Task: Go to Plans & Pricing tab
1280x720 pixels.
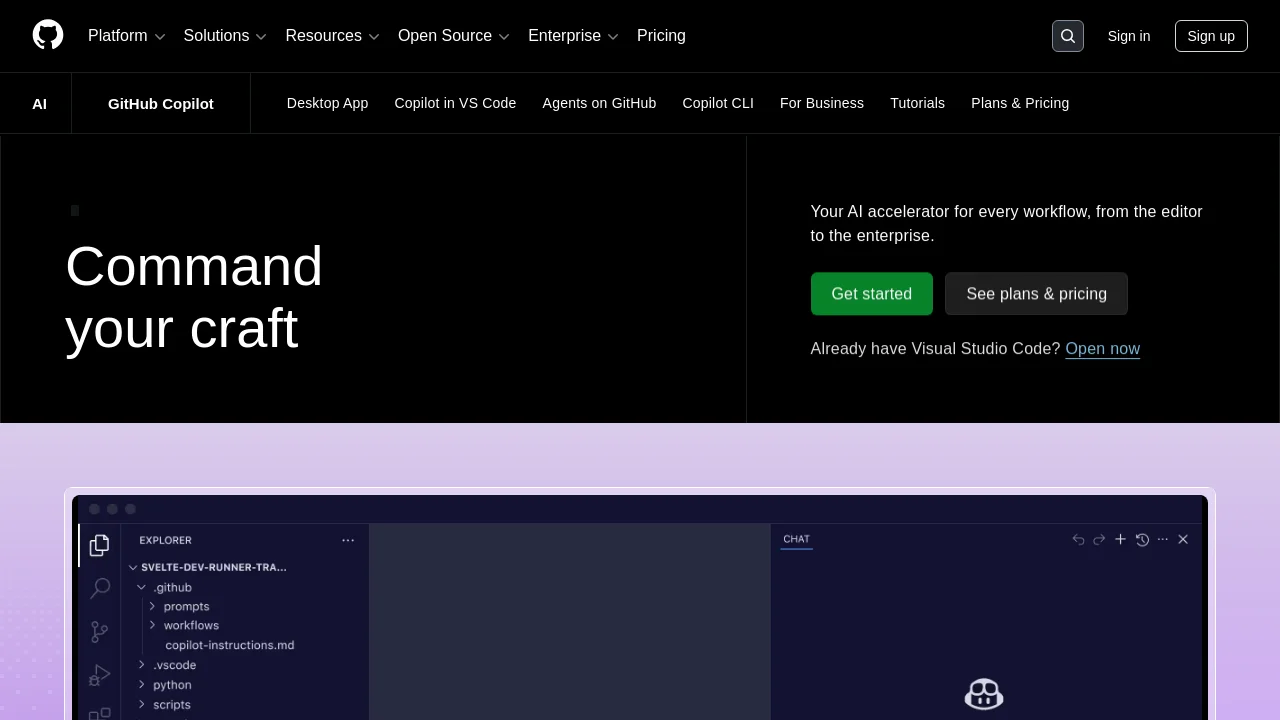Action: (1020, 103)
